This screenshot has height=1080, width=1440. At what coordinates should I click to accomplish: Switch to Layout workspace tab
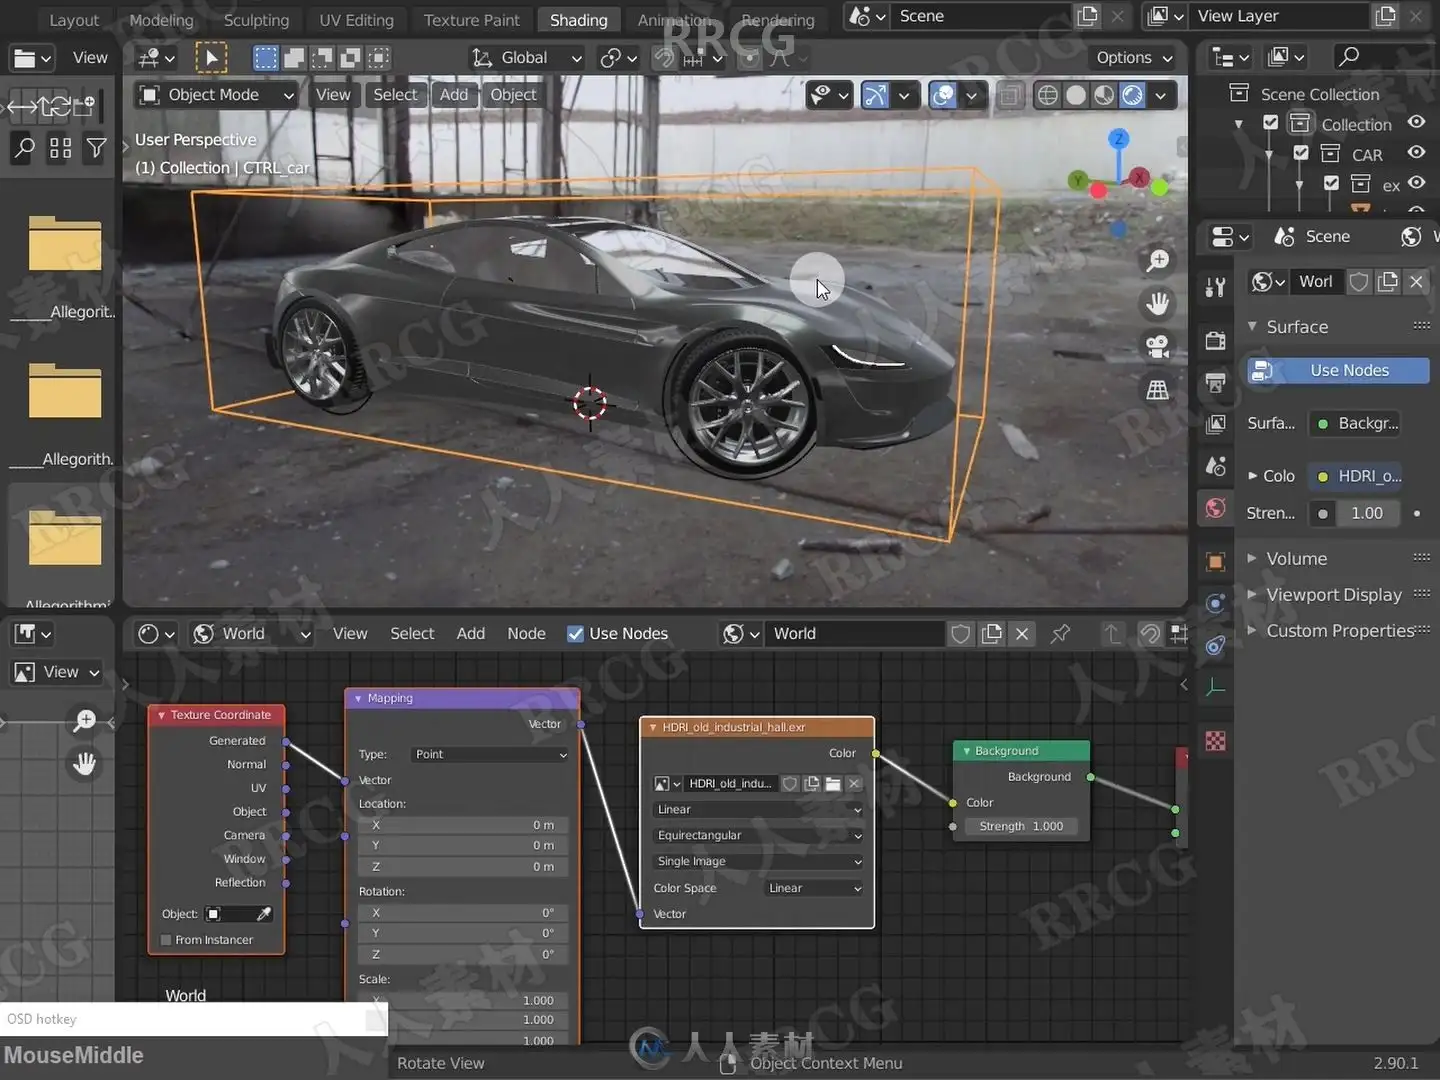[74, 20]
